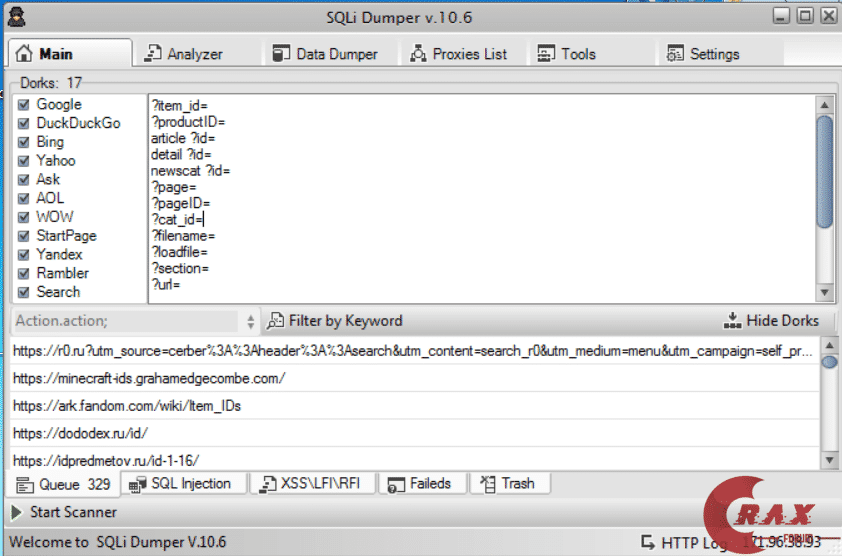Viewport: 842px width, 556px height.
Task: Toggle the Yahoo search engine checkbox
Action: point(23,161)
